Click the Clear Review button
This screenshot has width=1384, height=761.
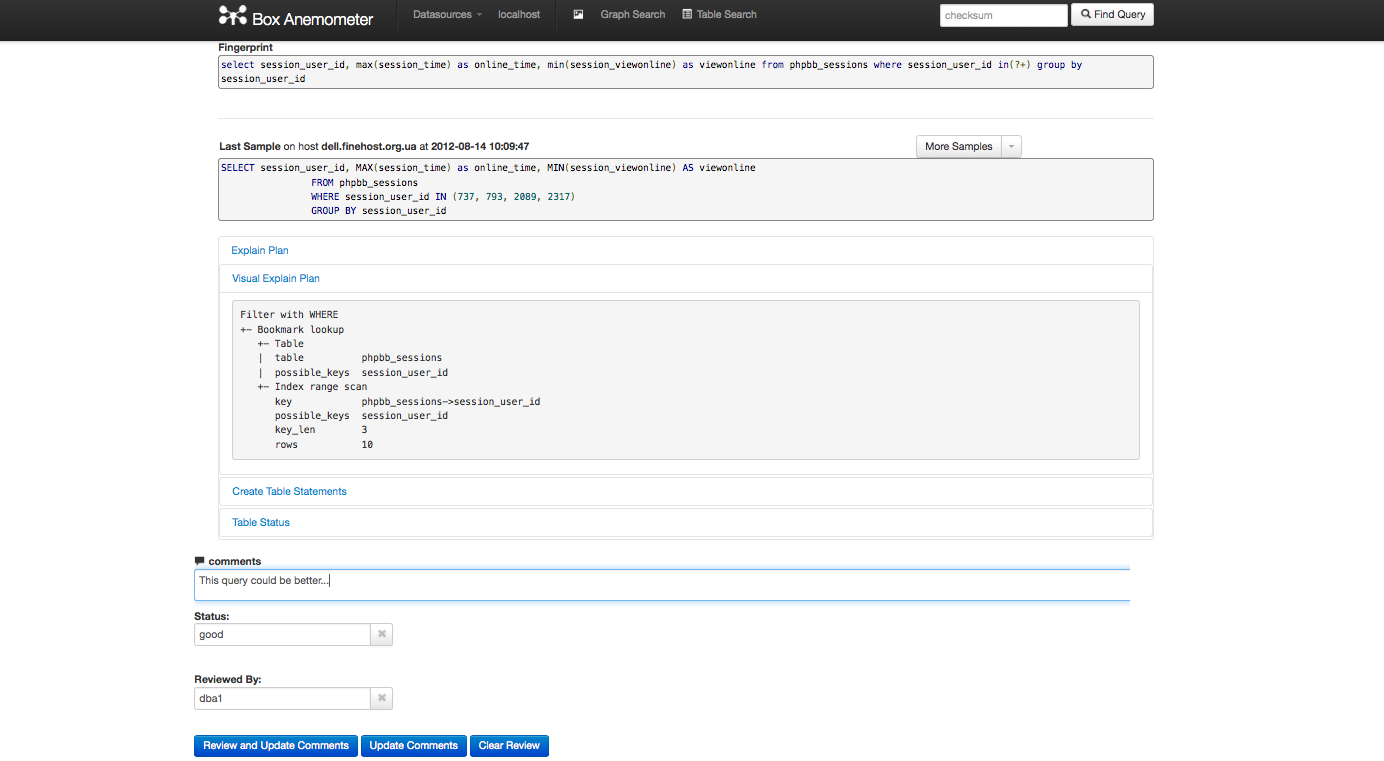(x=509, y=745)
